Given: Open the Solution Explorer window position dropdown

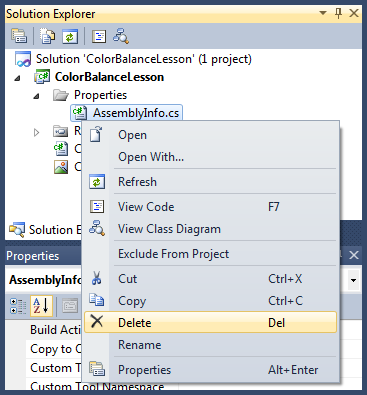Looking at the screenshot, I should [x=323, y=13].
